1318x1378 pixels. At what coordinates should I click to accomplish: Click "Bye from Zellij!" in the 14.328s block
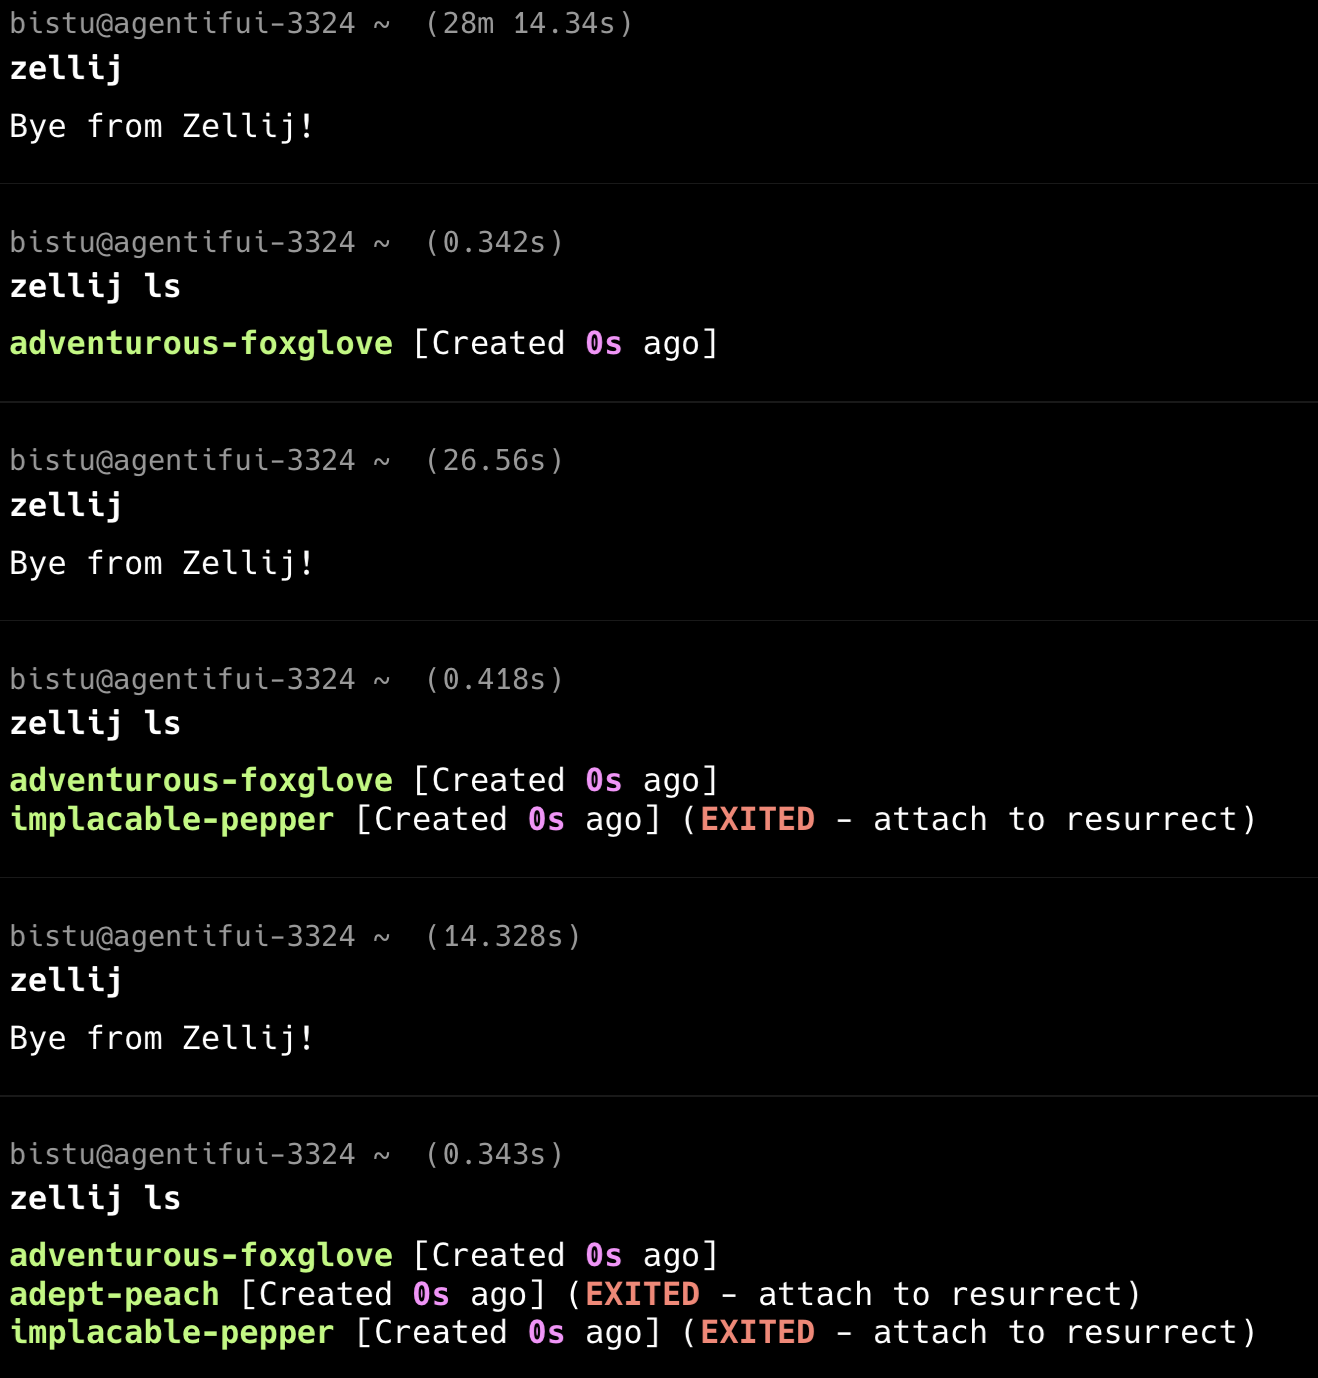162,1038
